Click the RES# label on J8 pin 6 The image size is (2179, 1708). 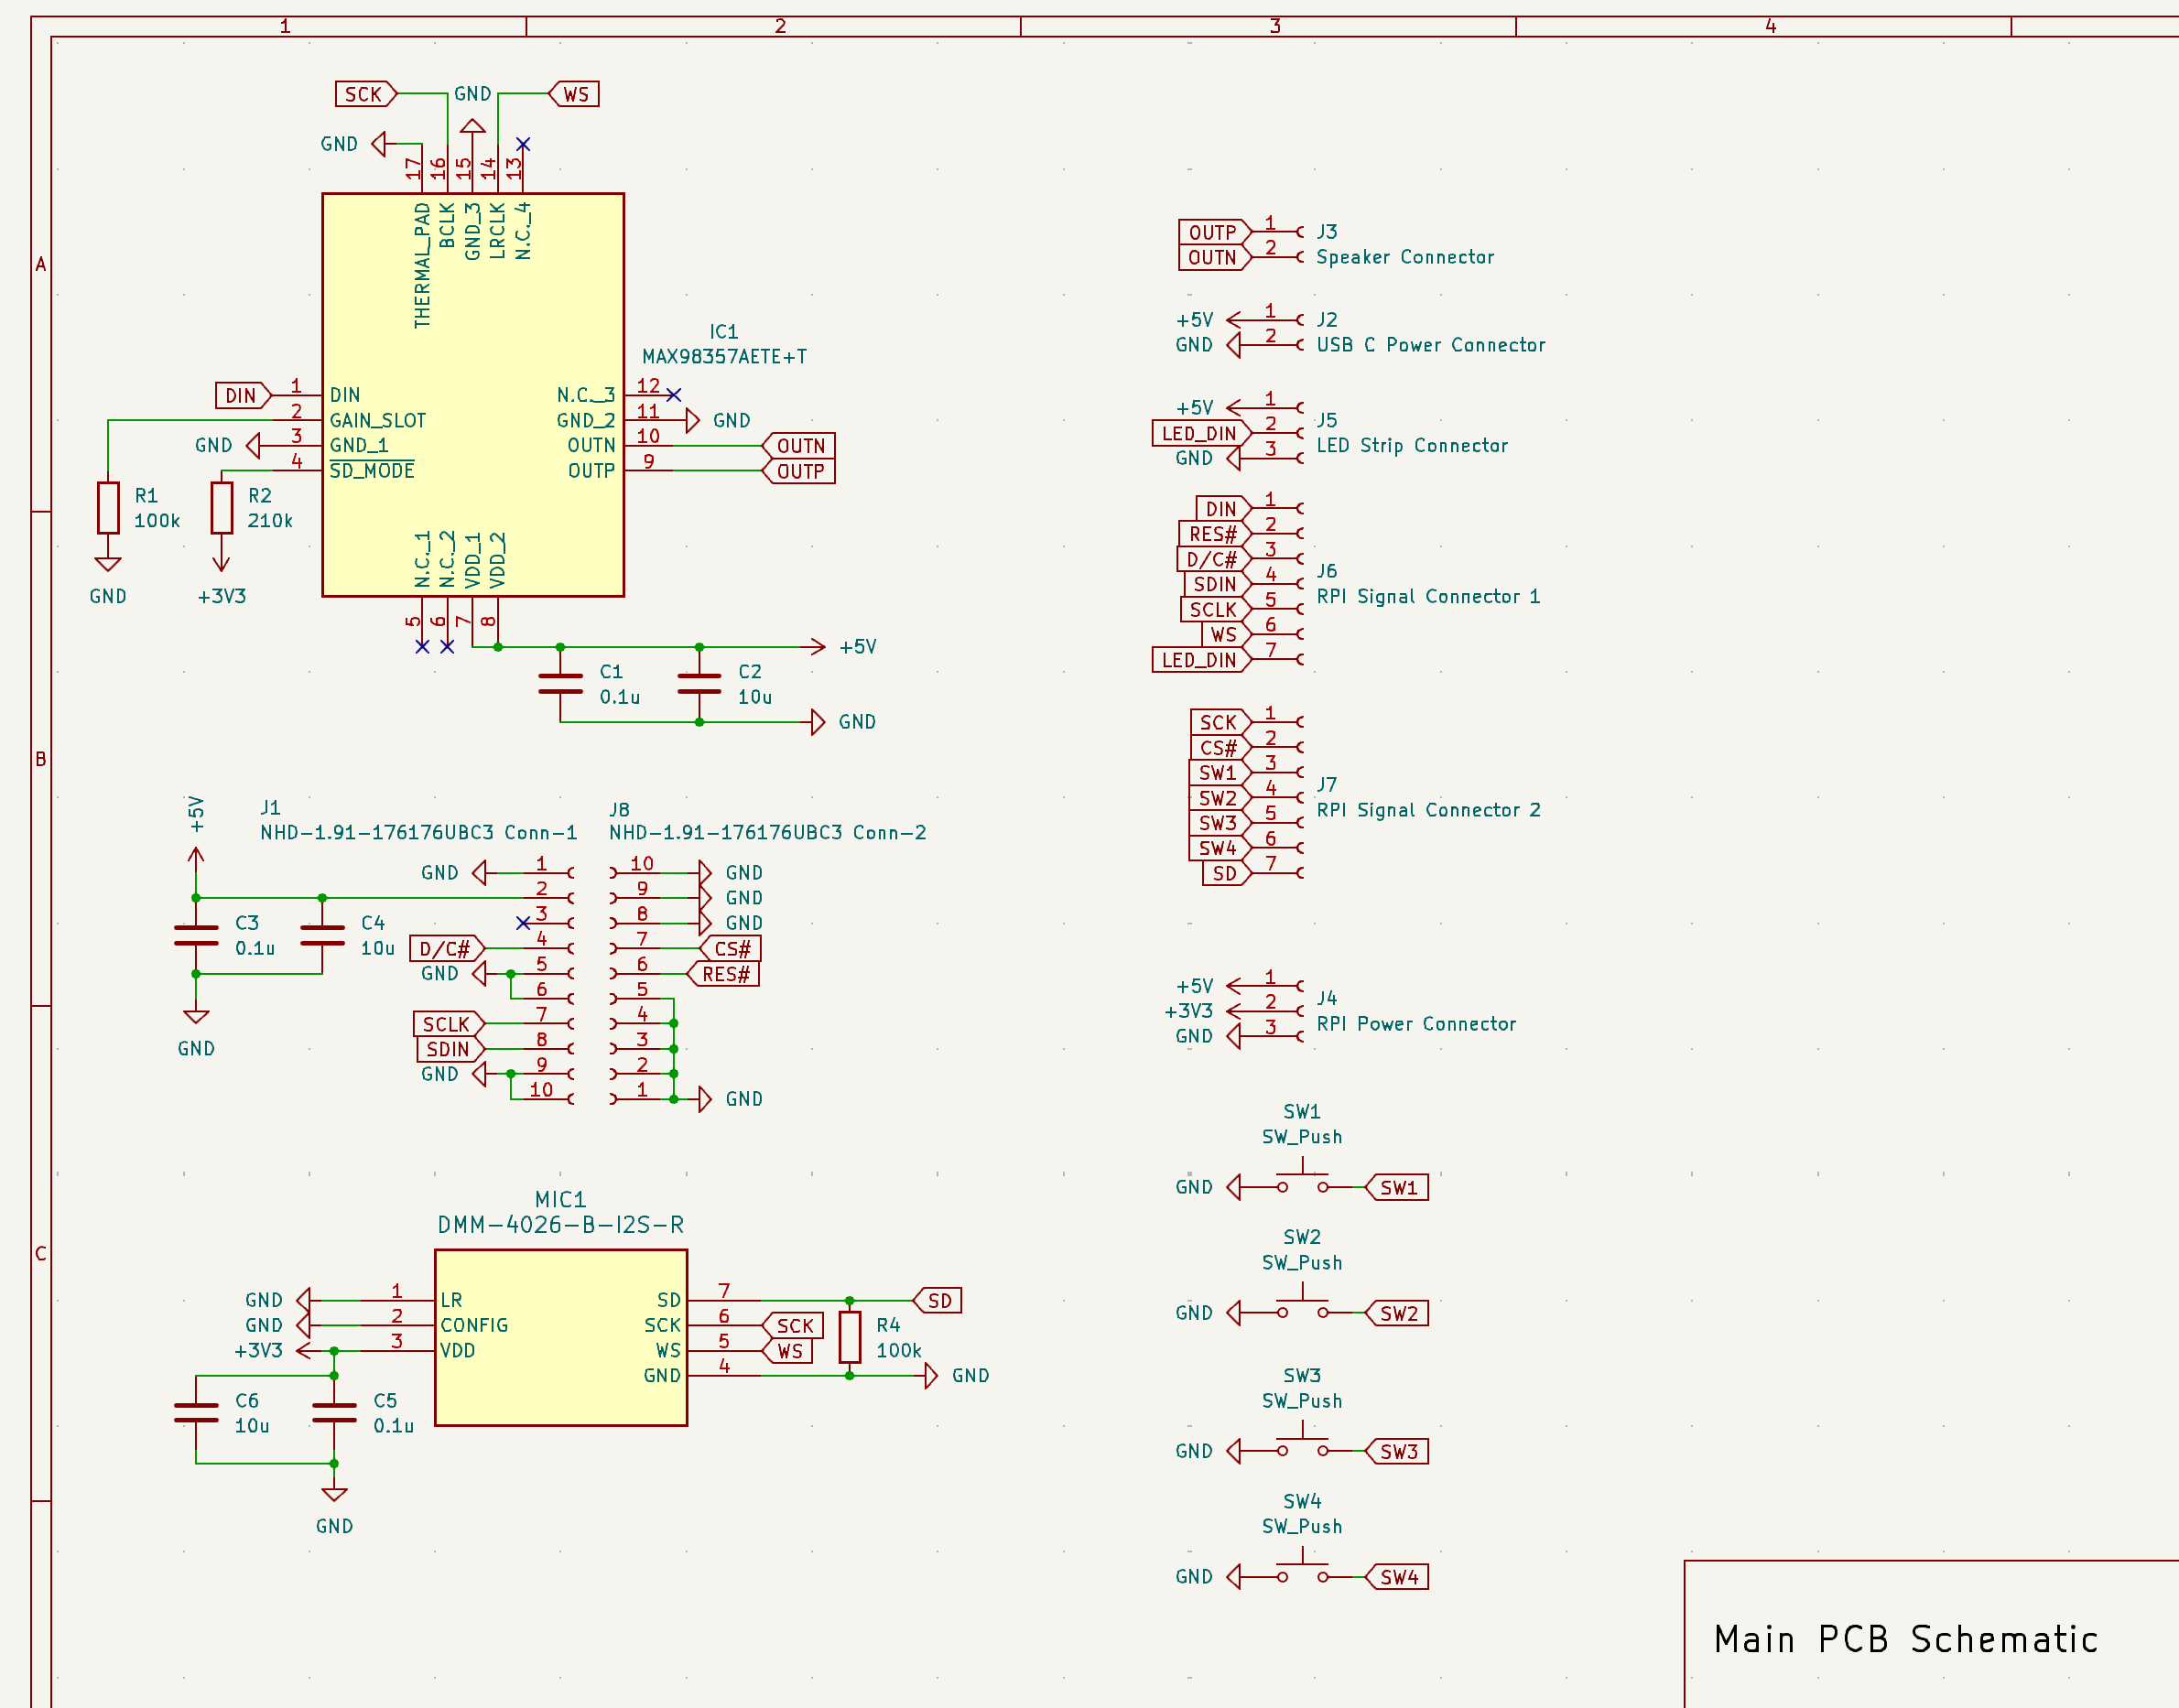pyautogui.click(x=723, y=973)
